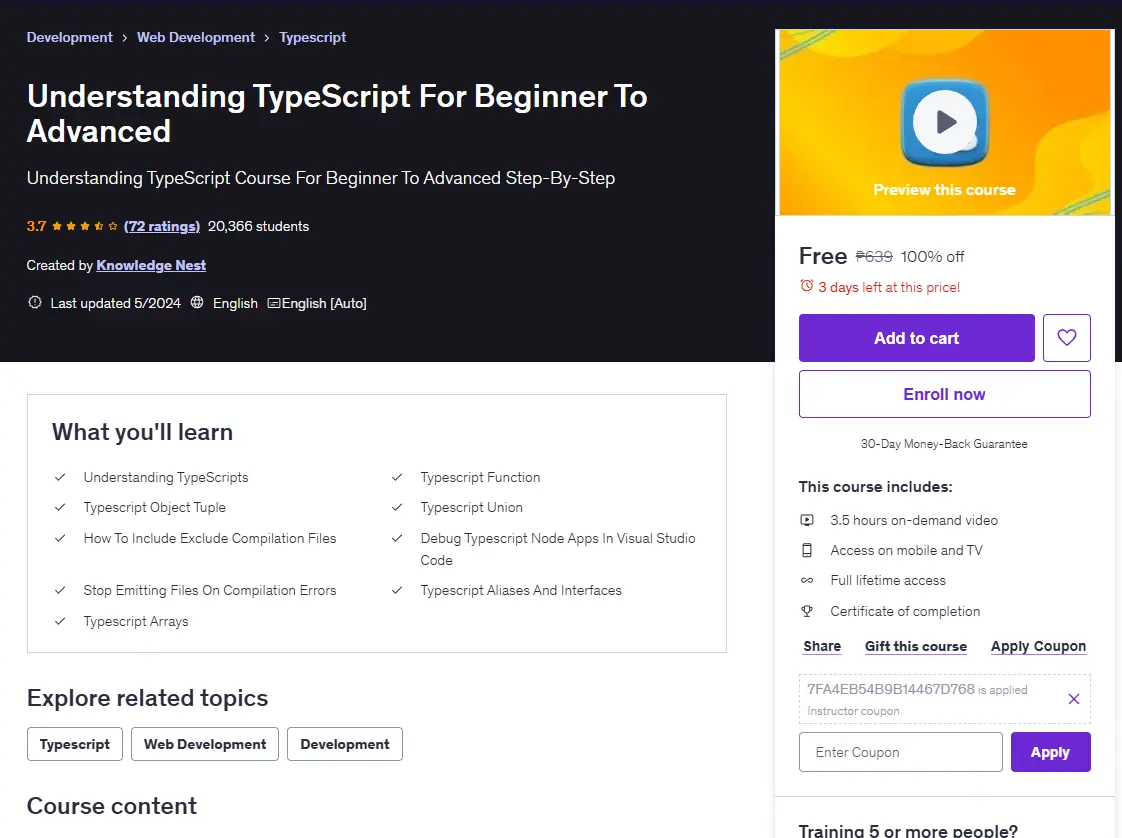Screen dimensions: 1122x838
Task: Click the 20,366 students text
Action: click(258, 226)
